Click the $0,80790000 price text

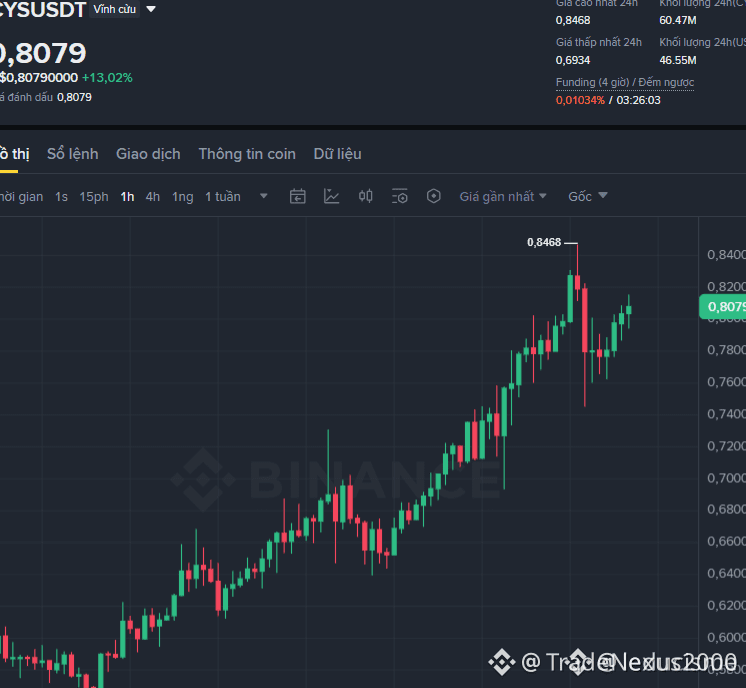click(39, 78)
